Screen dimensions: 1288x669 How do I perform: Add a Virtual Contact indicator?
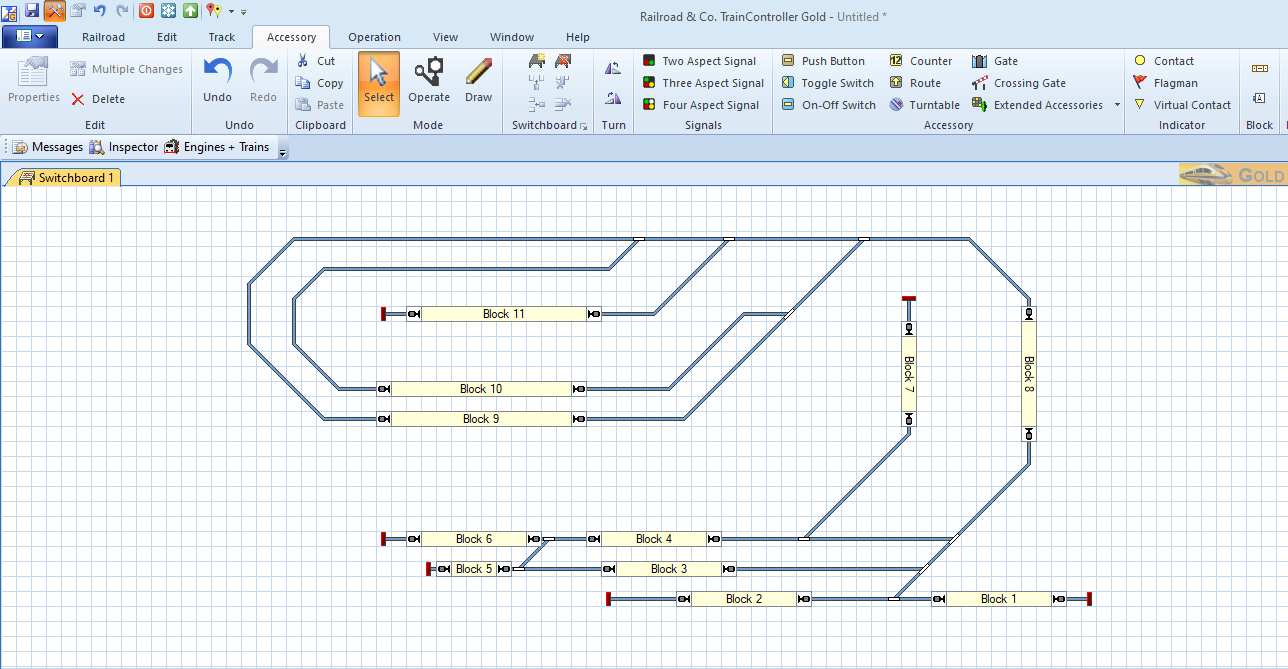click(x=1181, y=105)
